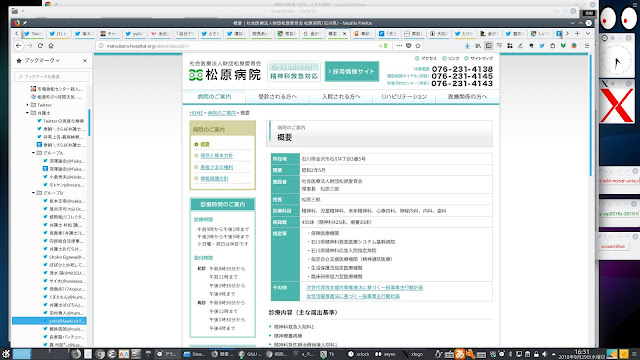Viewport: 640px width, 360px height.
Task: Bookmark this page with the star icon
Action: (418, 46)
